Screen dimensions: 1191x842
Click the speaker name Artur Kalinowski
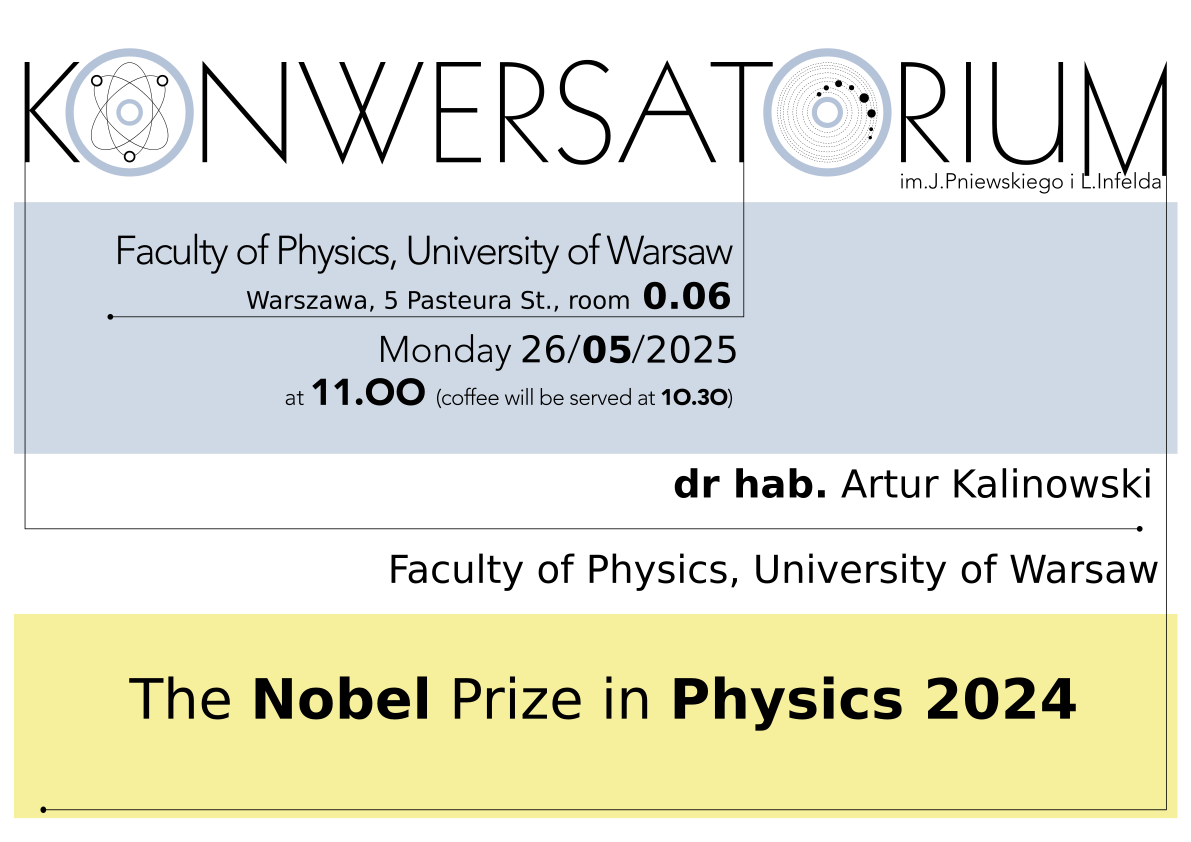coord(997,485)
